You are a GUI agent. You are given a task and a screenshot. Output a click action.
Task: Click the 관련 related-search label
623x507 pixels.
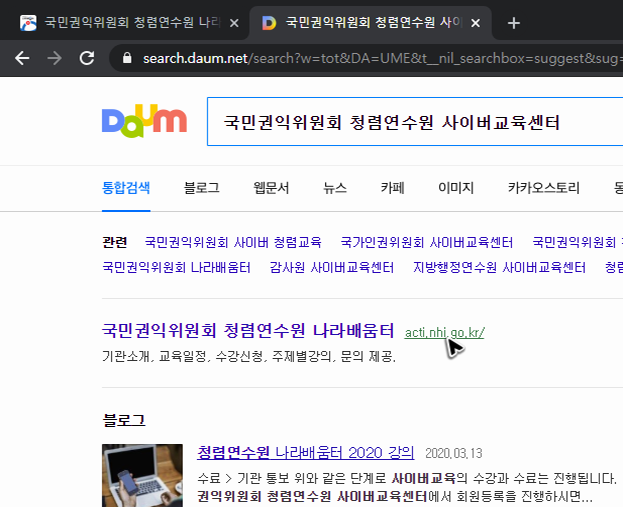(115, 242)
